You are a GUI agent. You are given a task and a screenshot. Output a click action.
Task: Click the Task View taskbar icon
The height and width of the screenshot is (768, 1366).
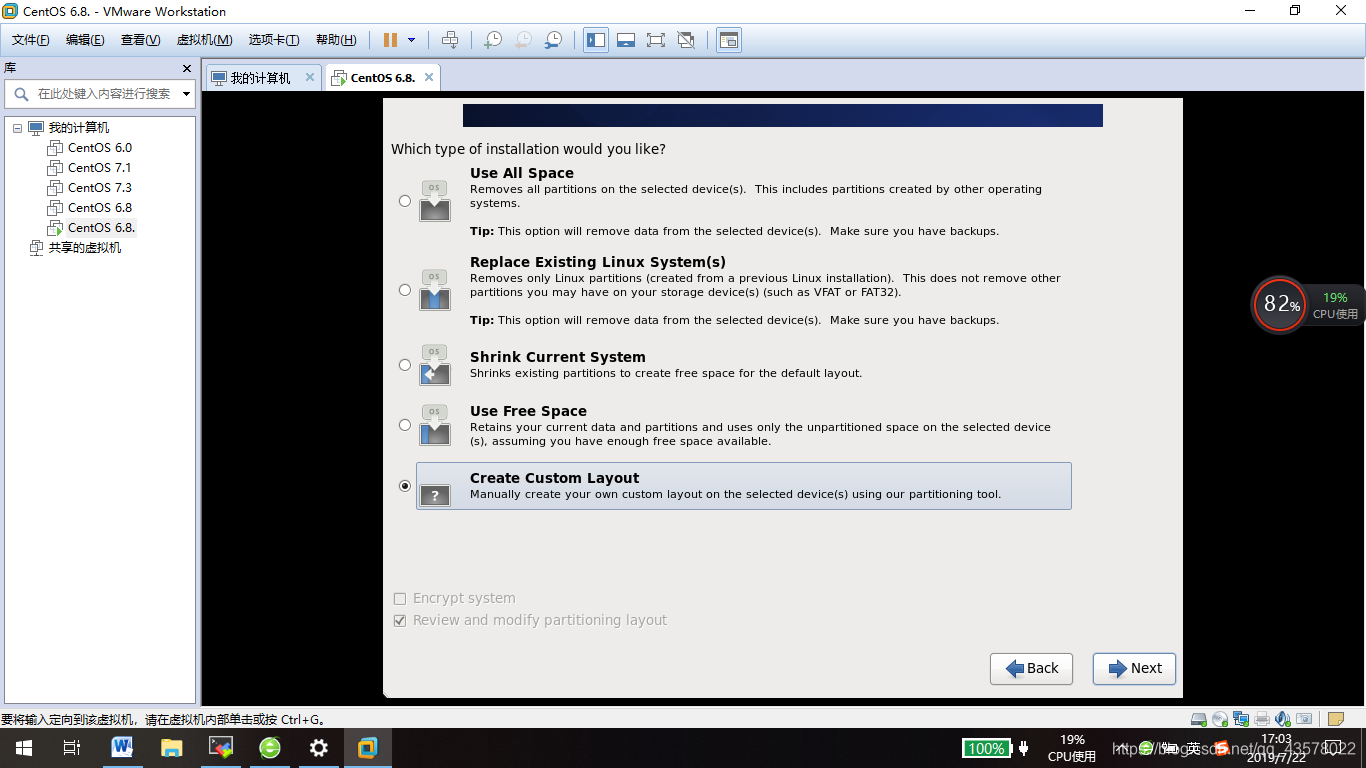coord(72,748)
